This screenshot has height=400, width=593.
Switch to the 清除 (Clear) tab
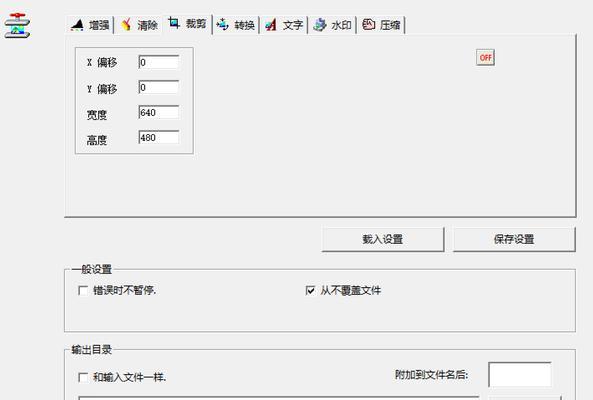(x=138, y=25)
